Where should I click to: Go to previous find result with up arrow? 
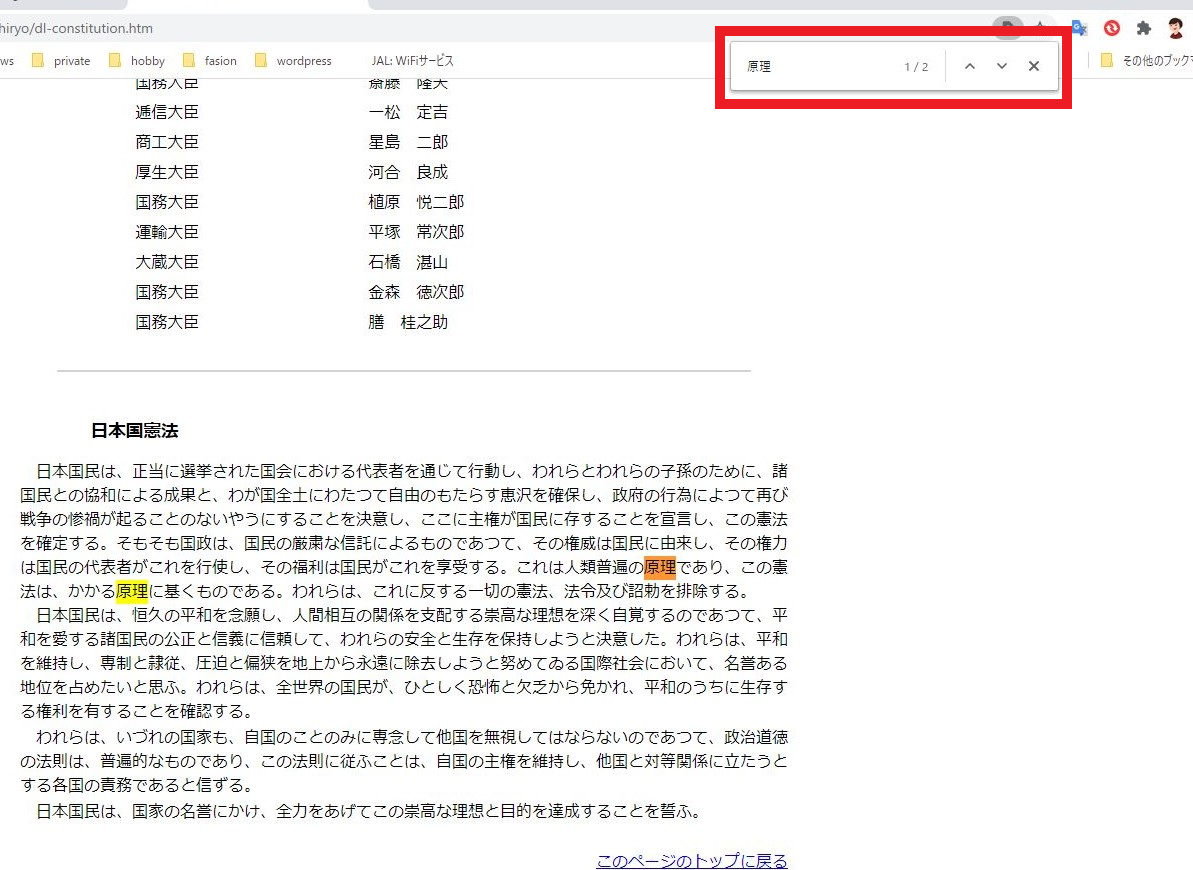tap(969, 67)
